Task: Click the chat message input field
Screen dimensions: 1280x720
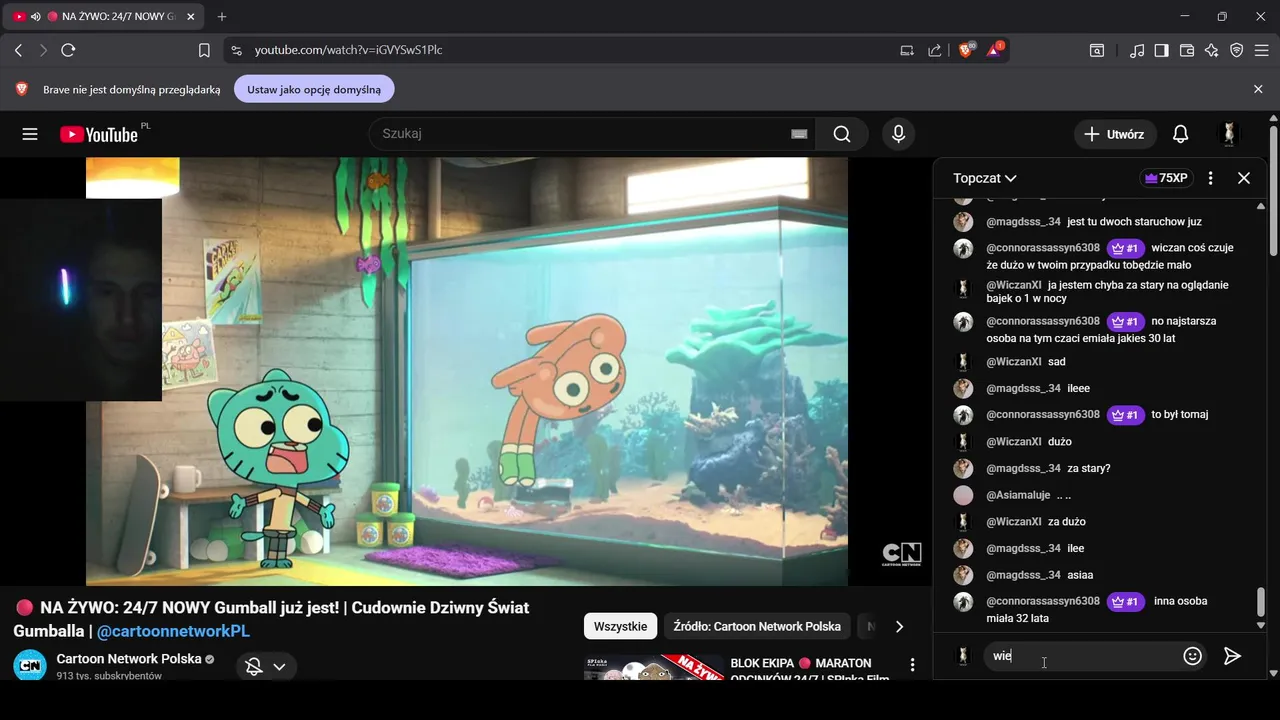Action: coord(1082,656)
